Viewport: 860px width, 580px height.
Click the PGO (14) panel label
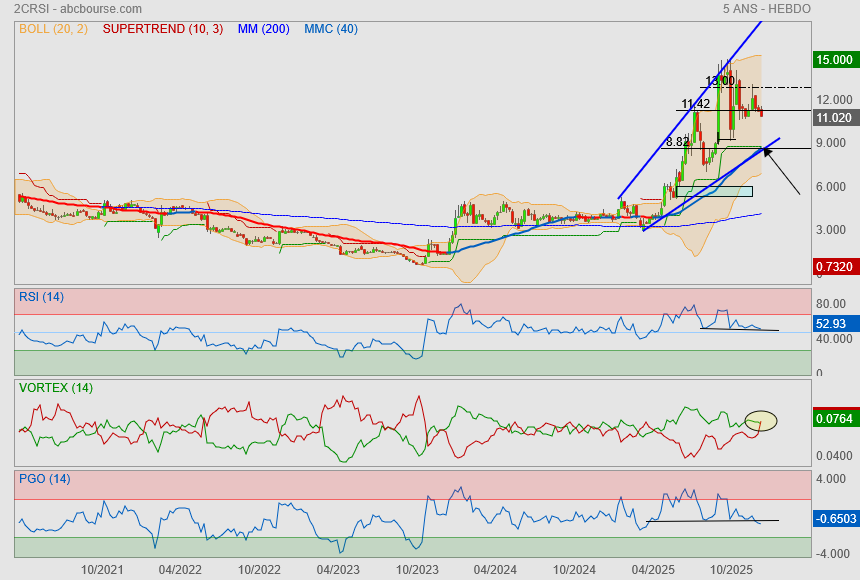coord(44,479)
